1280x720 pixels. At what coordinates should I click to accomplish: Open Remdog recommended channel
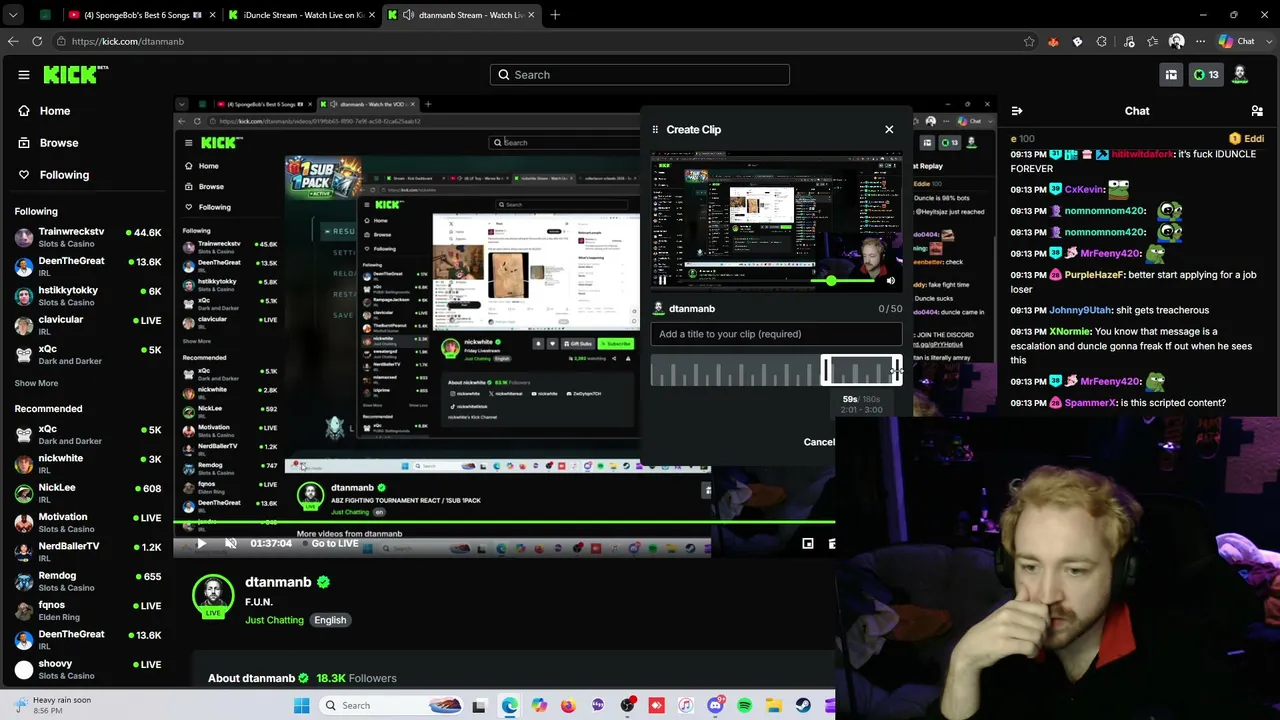click(88, 581)
